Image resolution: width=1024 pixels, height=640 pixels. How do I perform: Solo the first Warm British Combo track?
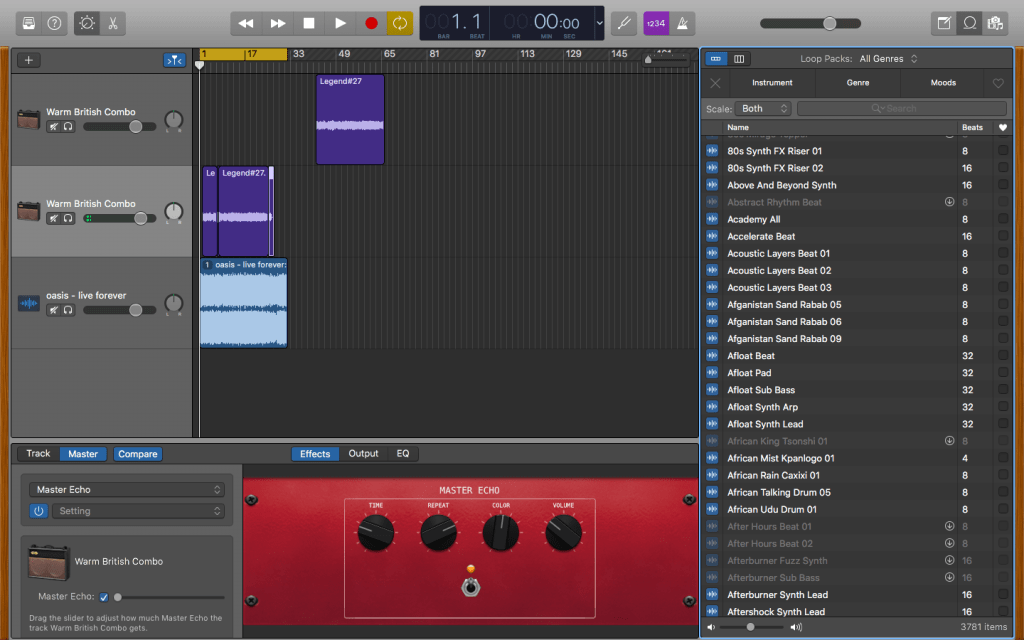click(x=67, y=128)
